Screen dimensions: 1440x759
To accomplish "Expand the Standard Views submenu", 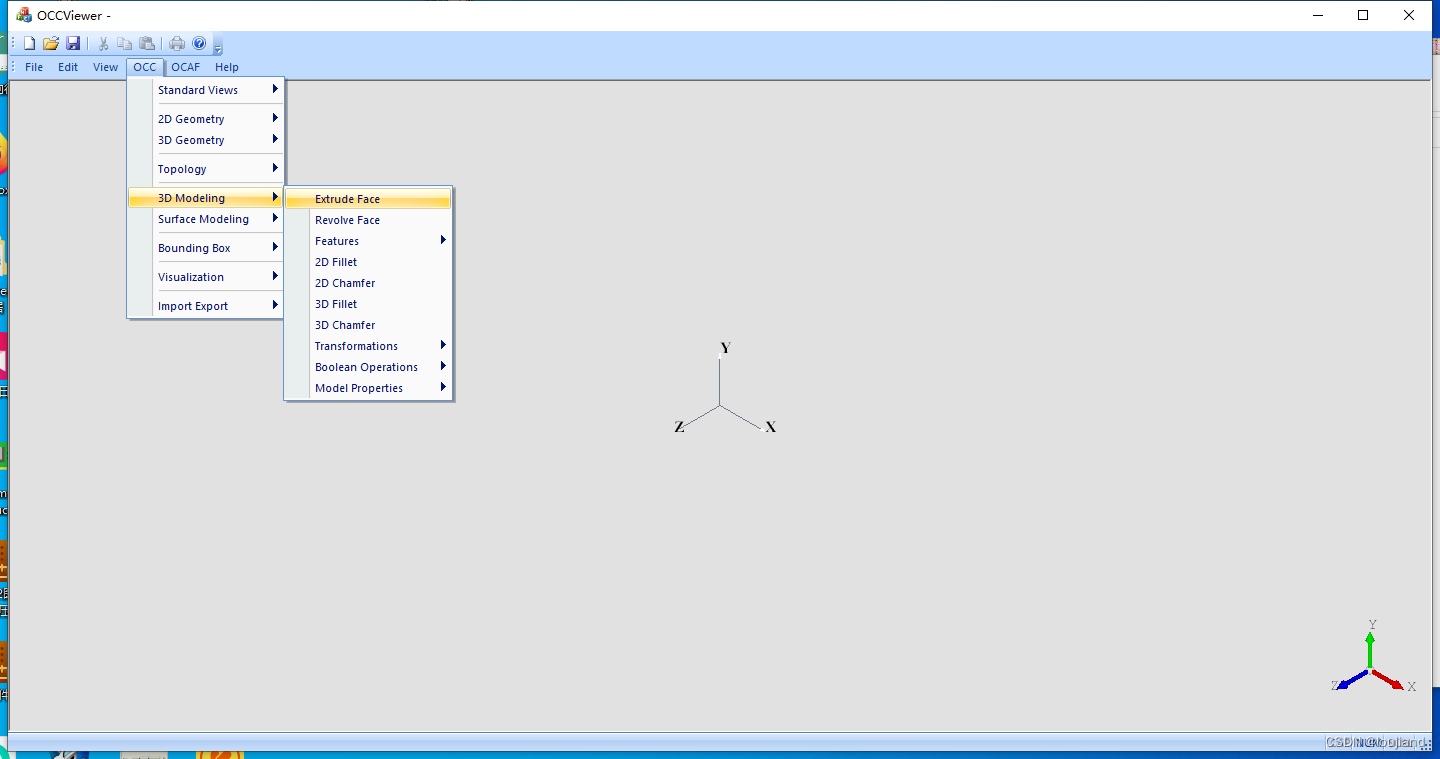I will (x=201, y=89).
